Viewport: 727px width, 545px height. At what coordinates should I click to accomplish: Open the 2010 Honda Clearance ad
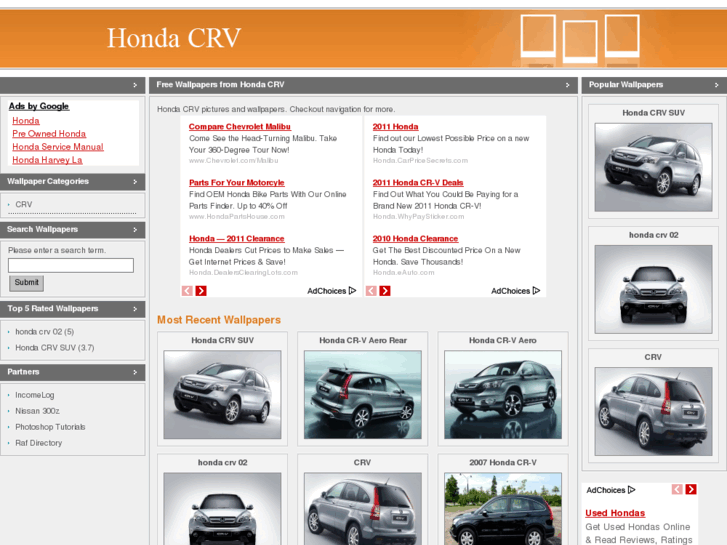[x=415, y=238]
